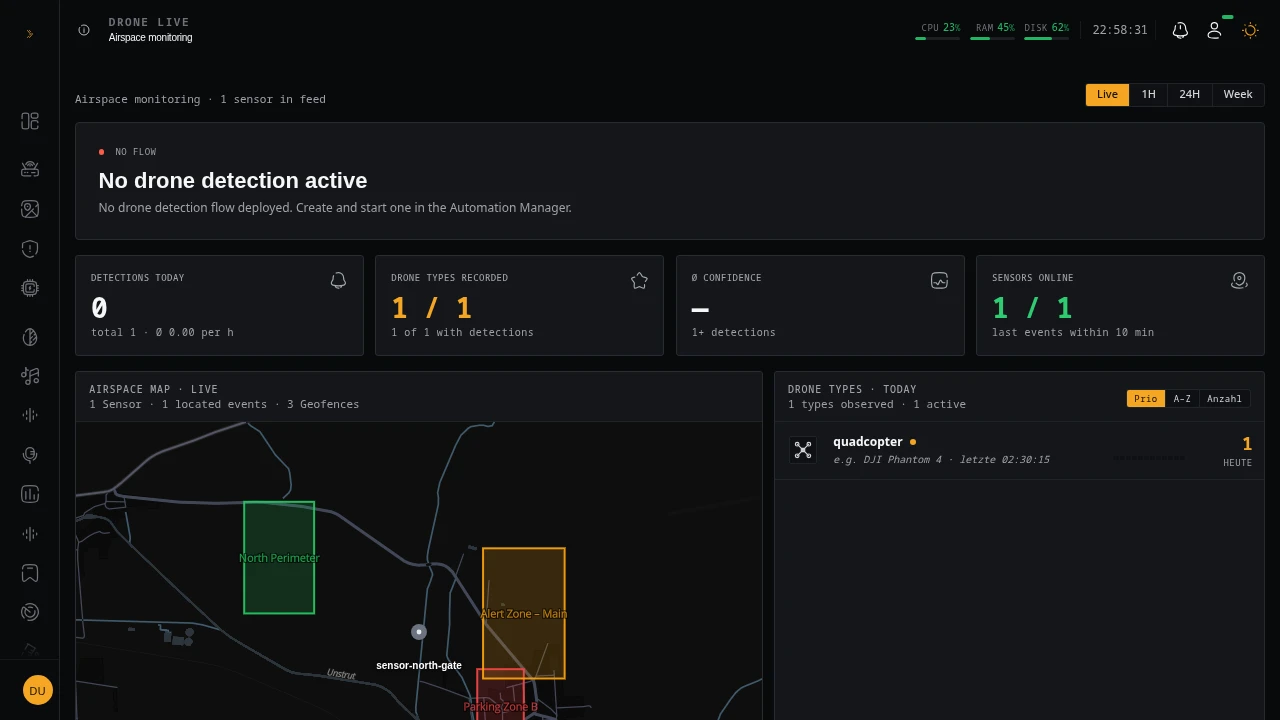Toggle light theme with the sun icon
The width and height of the screenshot is (1280, 720).
tap(1250, 30)
